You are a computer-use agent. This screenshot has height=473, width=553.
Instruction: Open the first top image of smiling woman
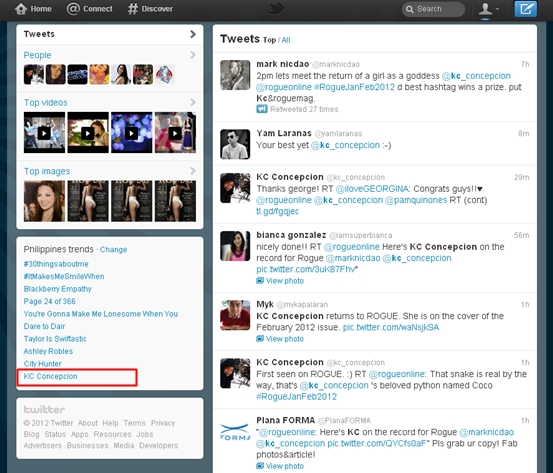pyautogui.click(x=44, y=201)
